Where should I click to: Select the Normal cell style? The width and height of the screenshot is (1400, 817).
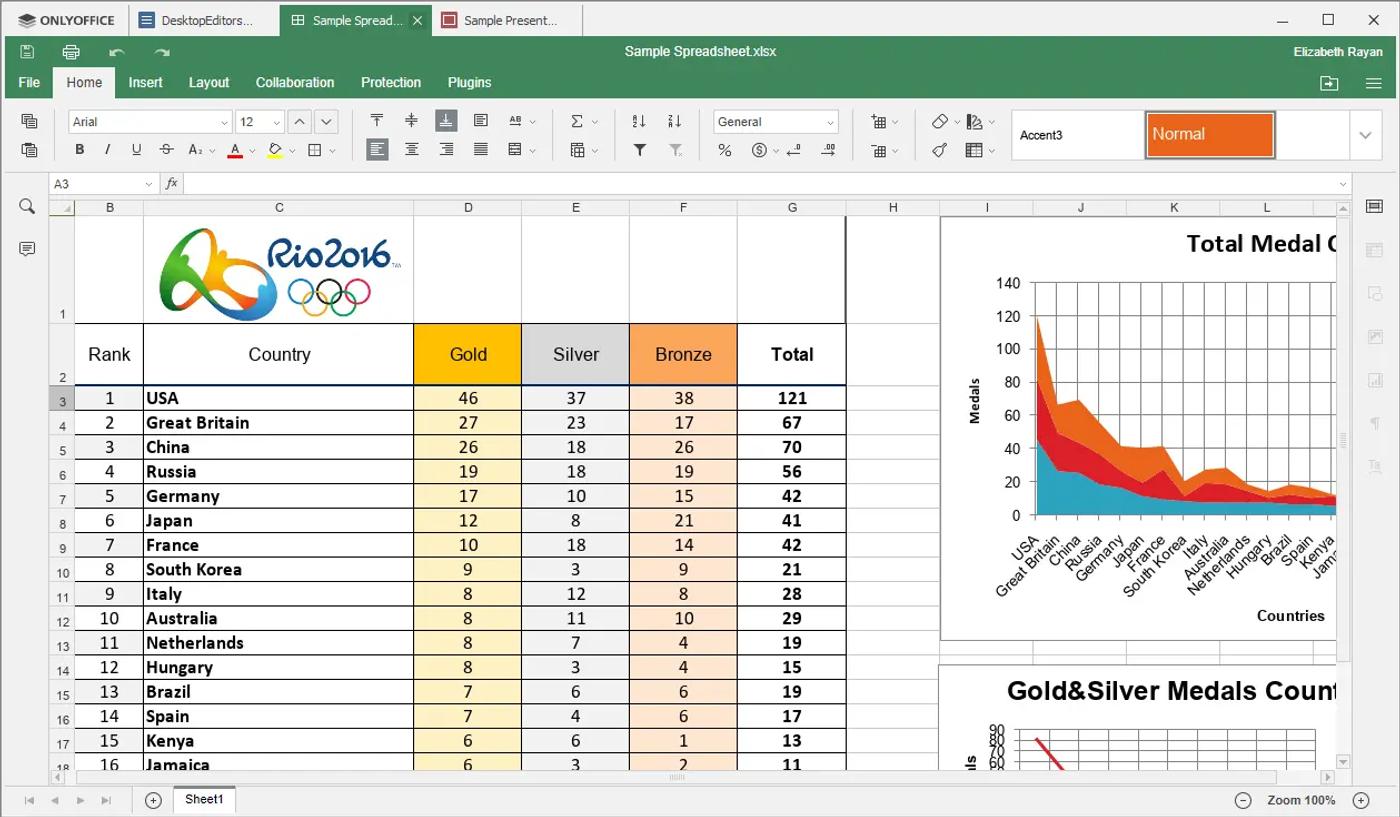coord(1210,134)
